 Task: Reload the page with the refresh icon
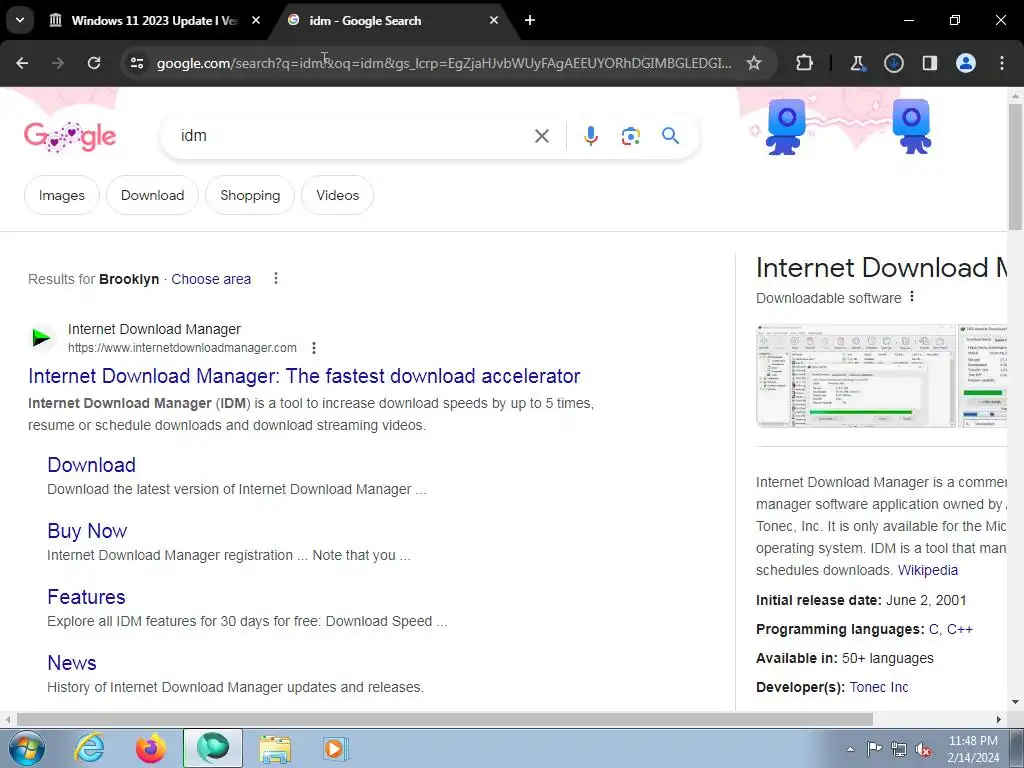(x=94, y=63)
